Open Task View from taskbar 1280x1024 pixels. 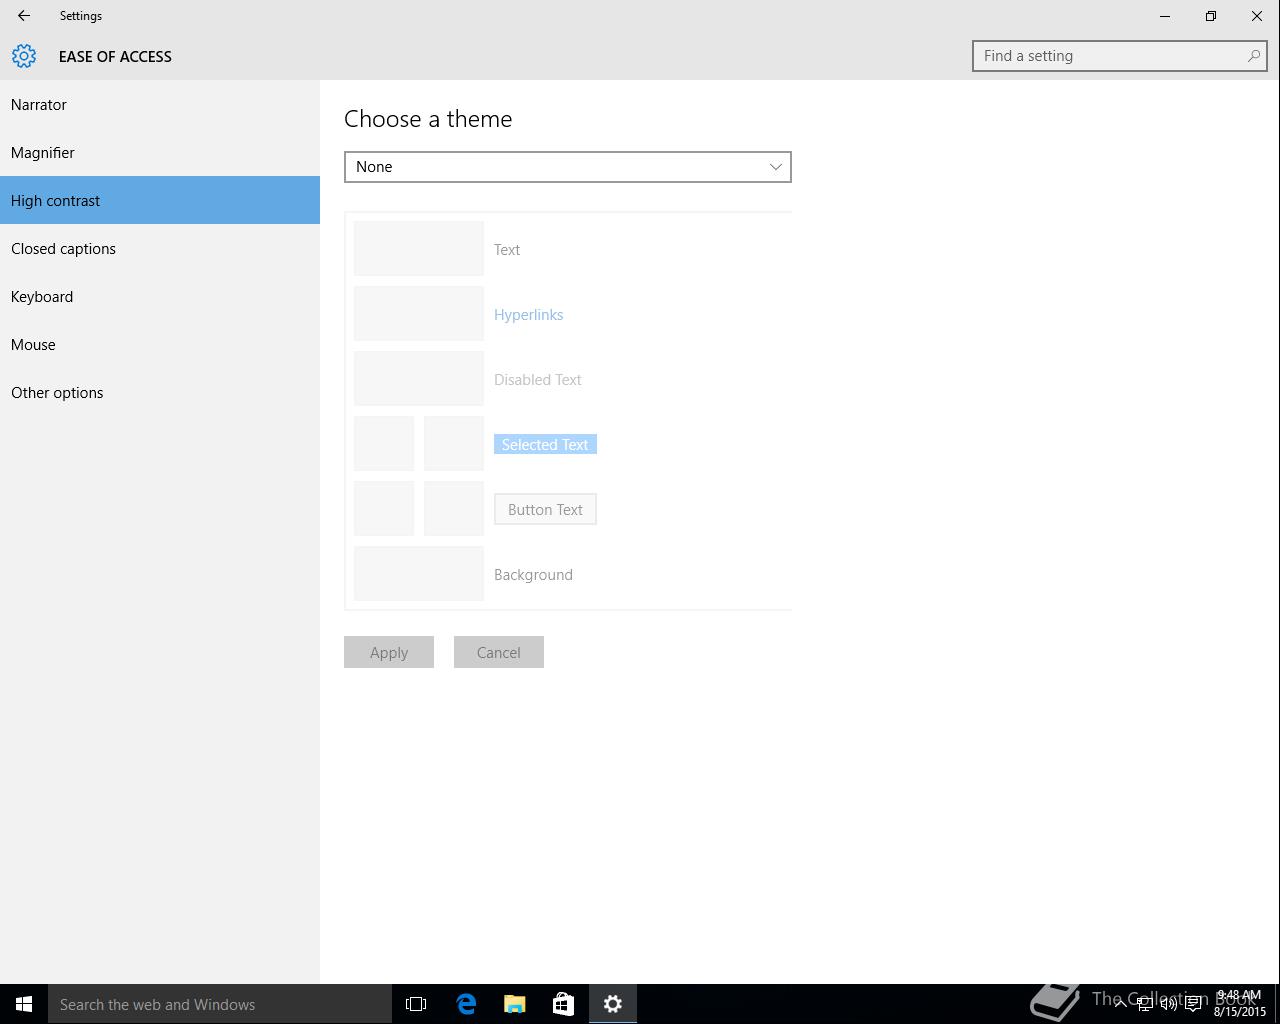pos(416,1004)
